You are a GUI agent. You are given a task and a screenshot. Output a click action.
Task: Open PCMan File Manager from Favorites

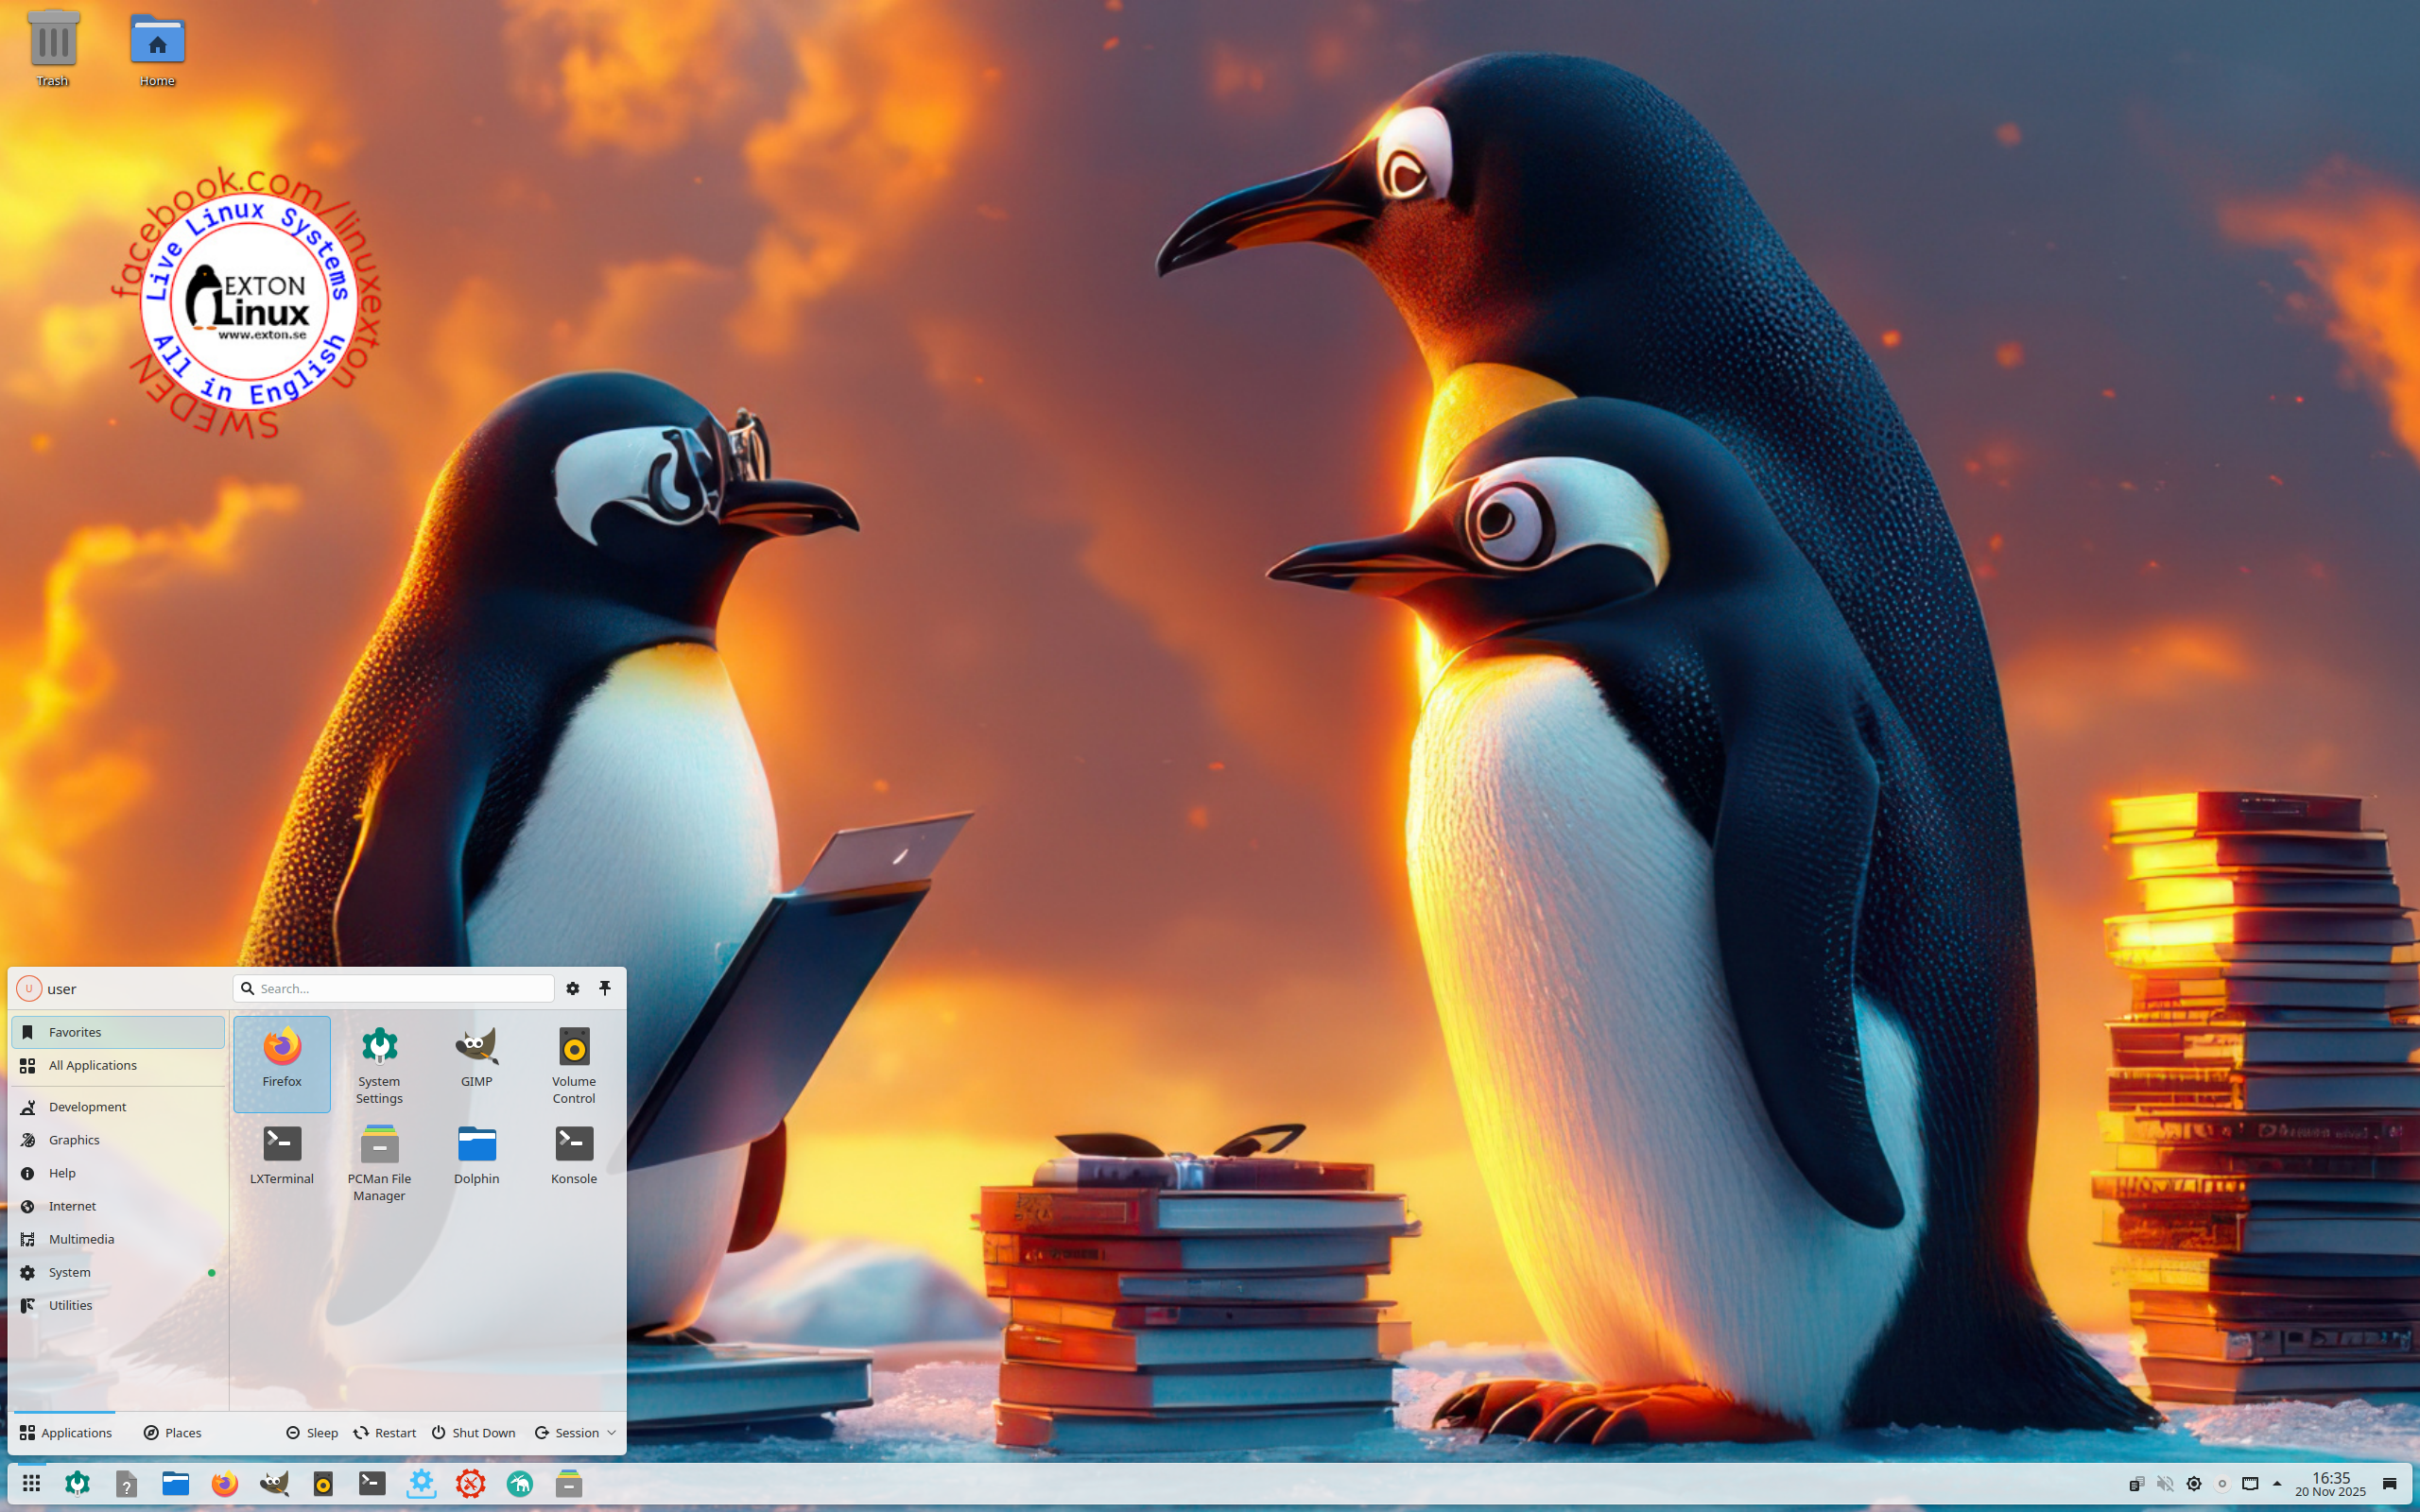(379, 1161)
